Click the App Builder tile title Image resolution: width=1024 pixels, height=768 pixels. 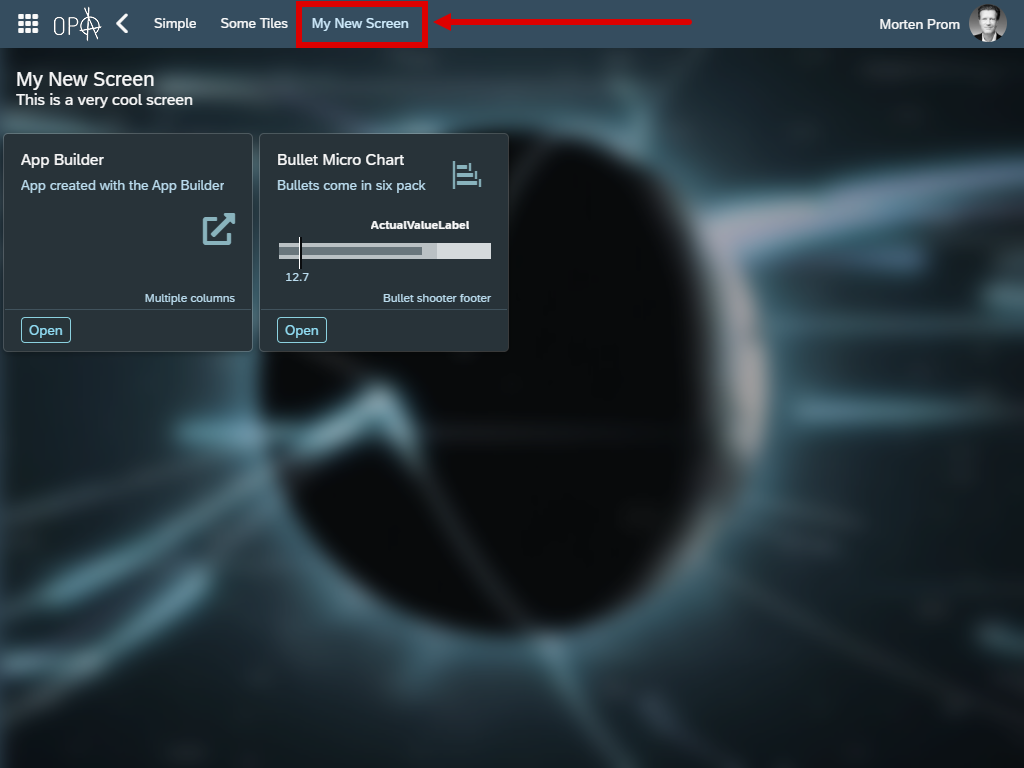coord(62,160)
